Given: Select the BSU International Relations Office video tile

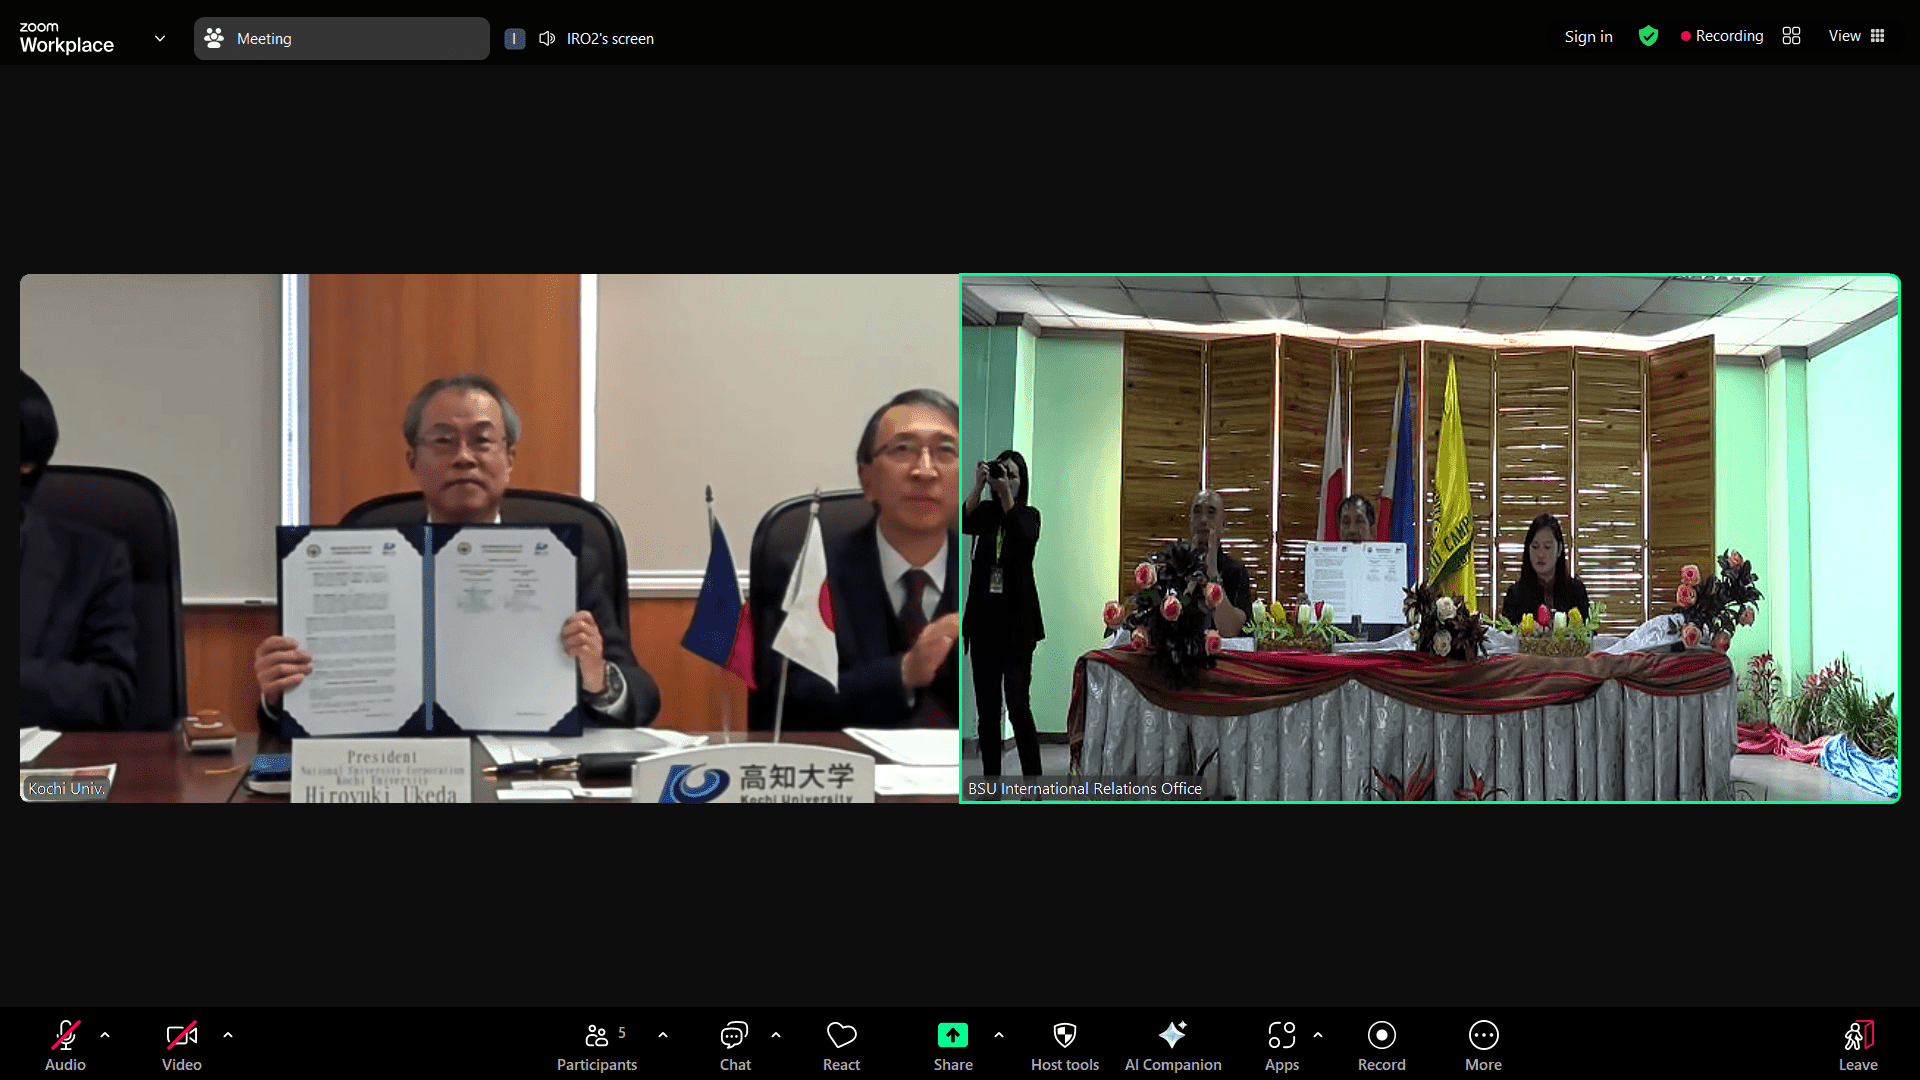Looking at the screenshot, I should [1430, 538].
